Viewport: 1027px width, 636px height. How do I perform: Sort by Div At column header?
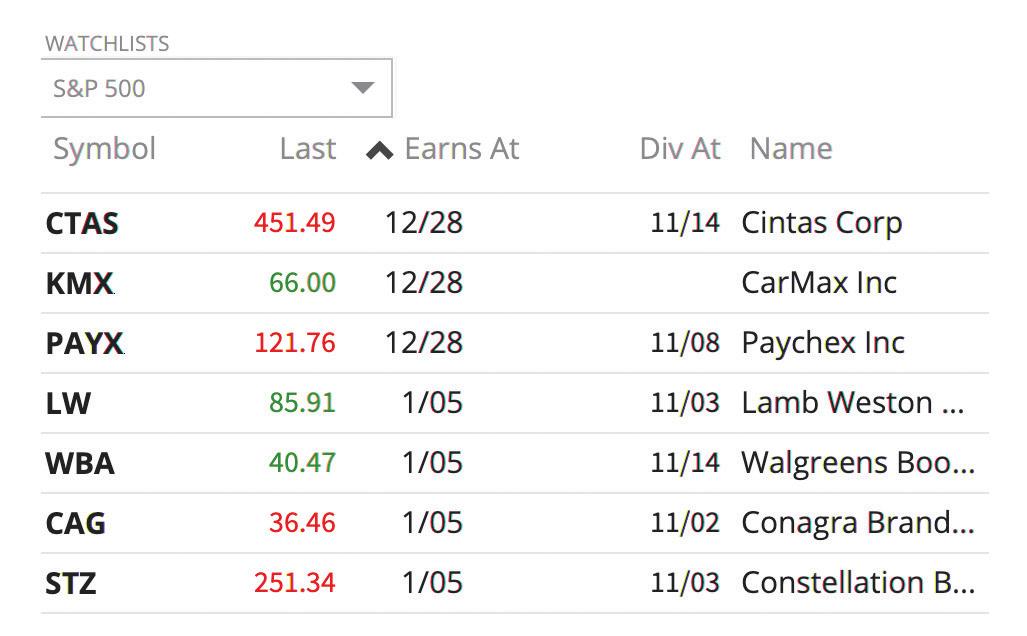680,149
